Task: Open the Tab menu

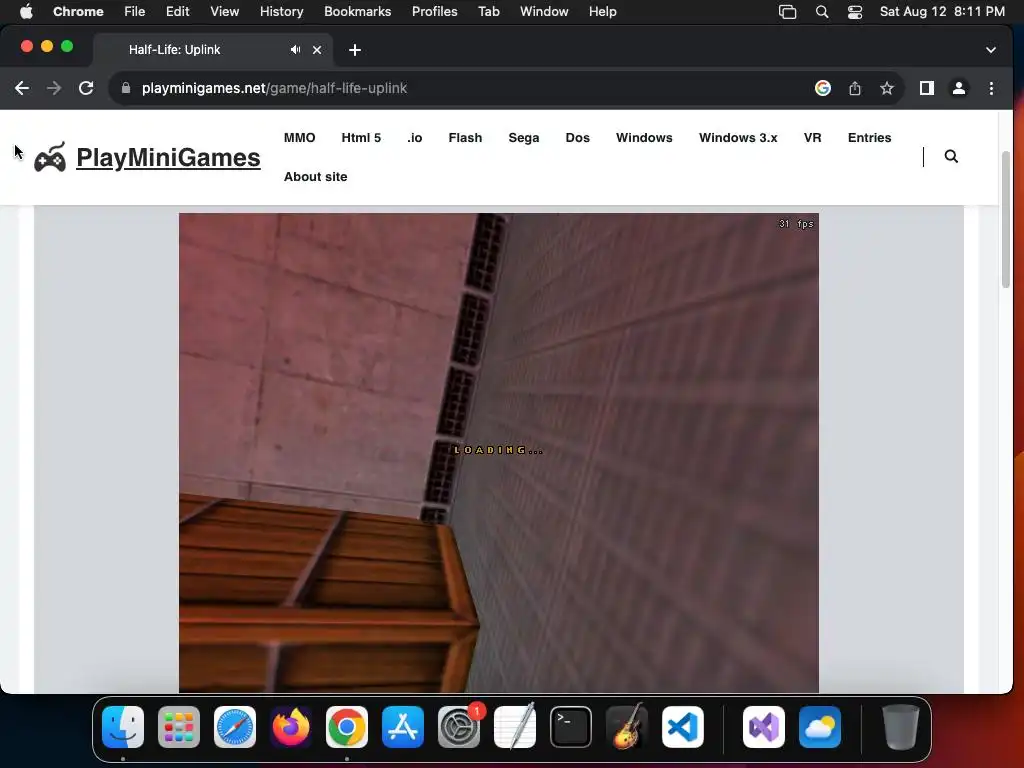Action: point(488,12)
